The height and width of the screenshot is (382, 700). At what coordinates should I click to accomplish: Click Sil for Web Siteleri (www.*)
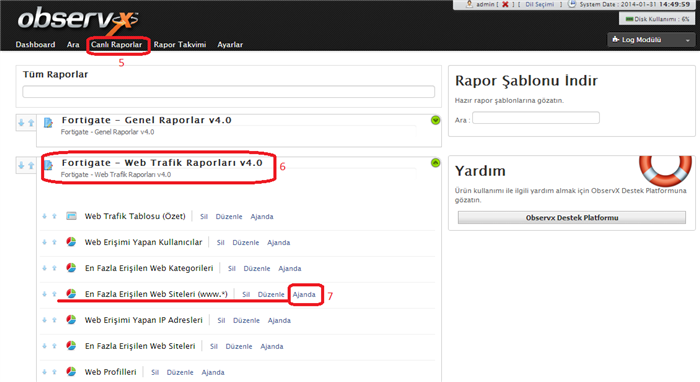tap(246, 295)
